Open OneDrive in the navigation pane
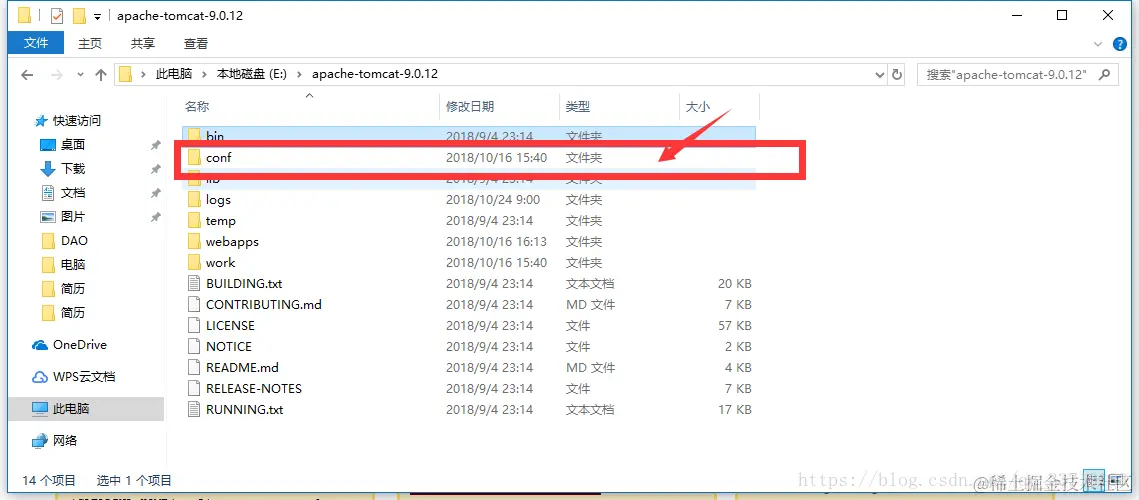This screenshot has width=1139, height=500. [x=79, y=345]
